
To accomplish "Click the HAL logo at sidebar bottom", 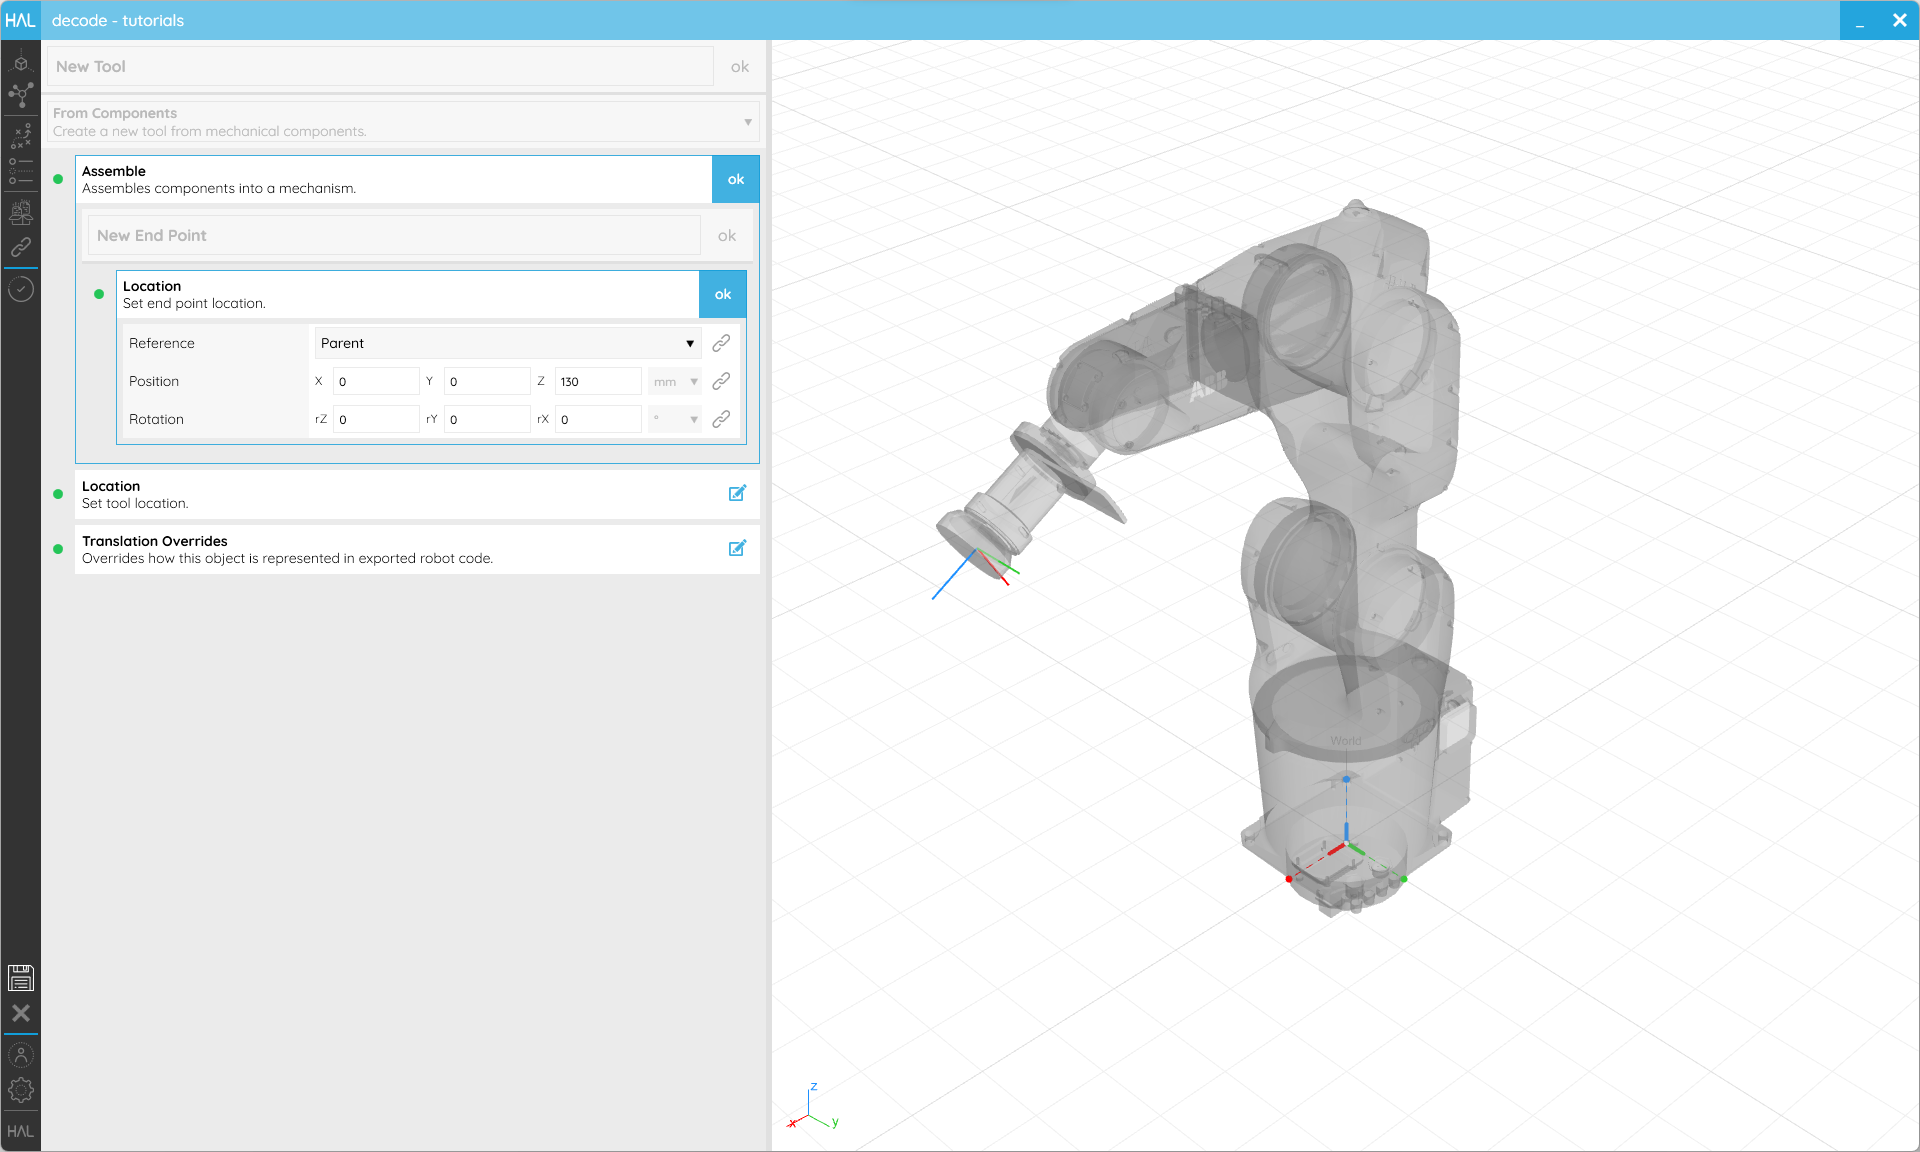I will (20, 1132).
